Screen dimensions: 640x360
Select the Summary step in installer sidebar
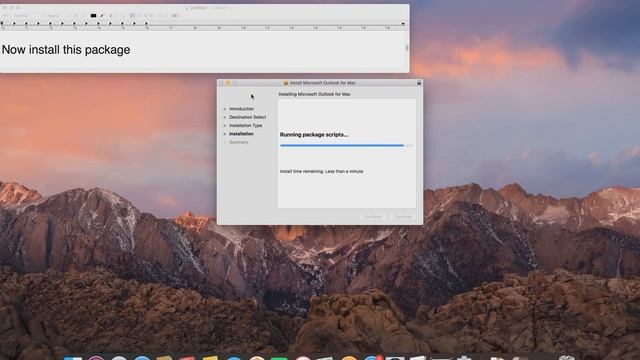pos(238,142)
